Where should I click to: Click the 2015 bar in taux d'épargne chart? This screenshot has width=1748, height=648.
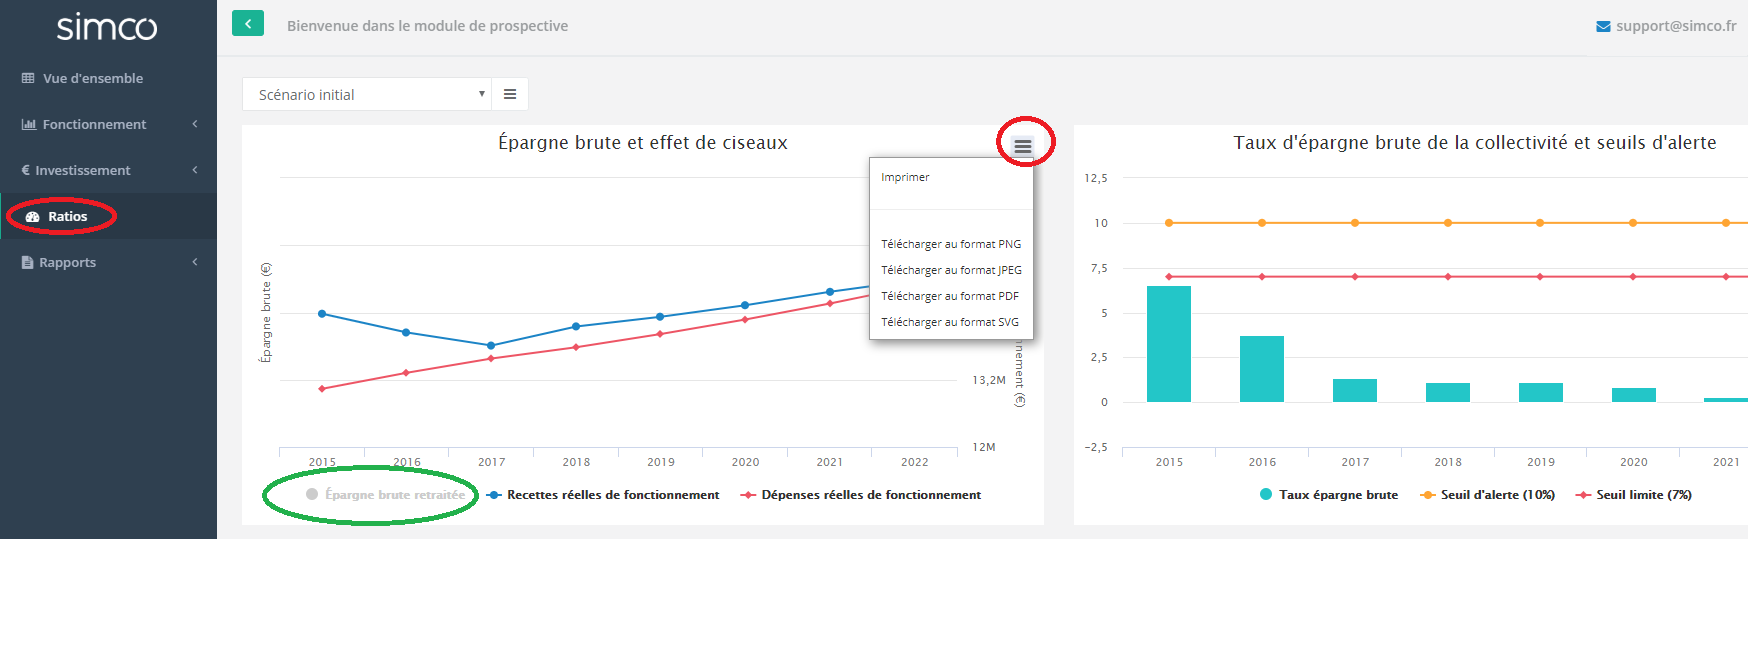pos(1168,344)
